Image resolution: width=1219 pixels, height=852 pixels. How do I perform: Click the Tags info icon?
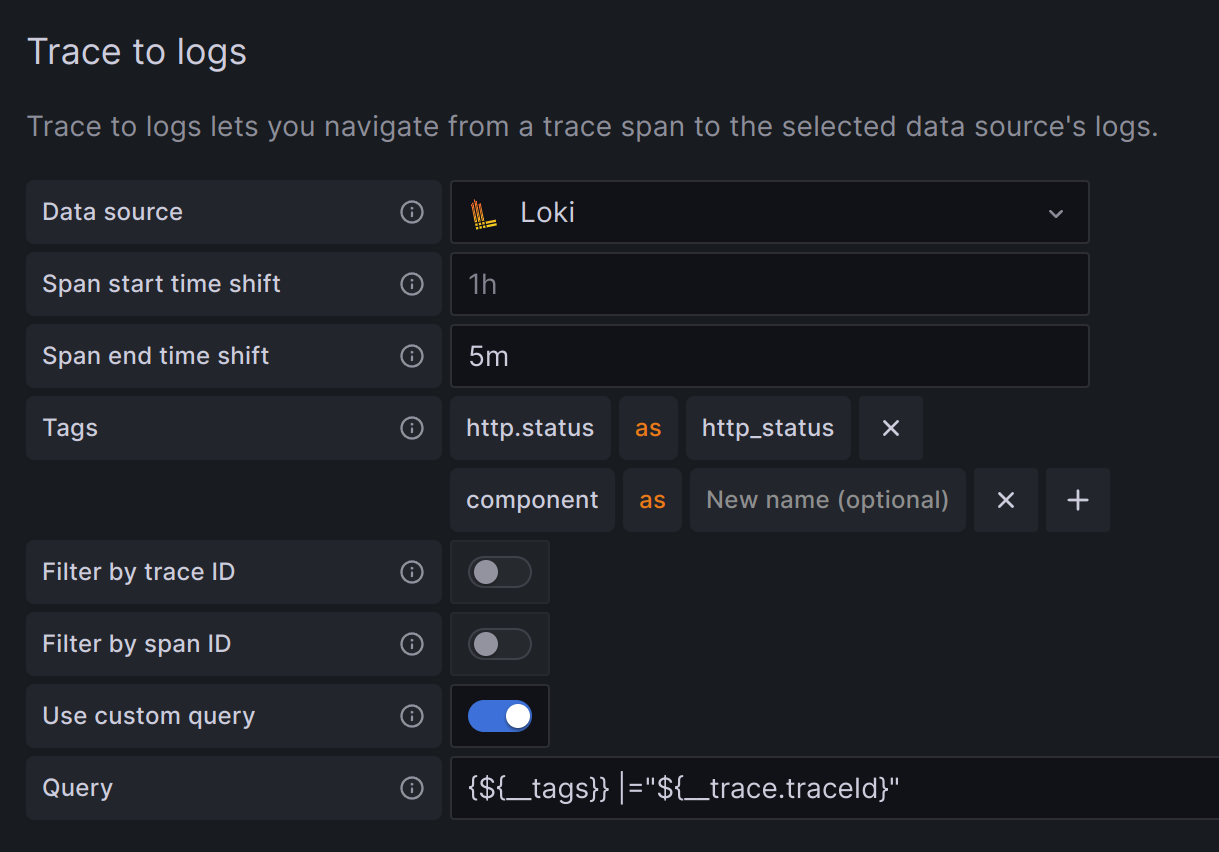412,428
